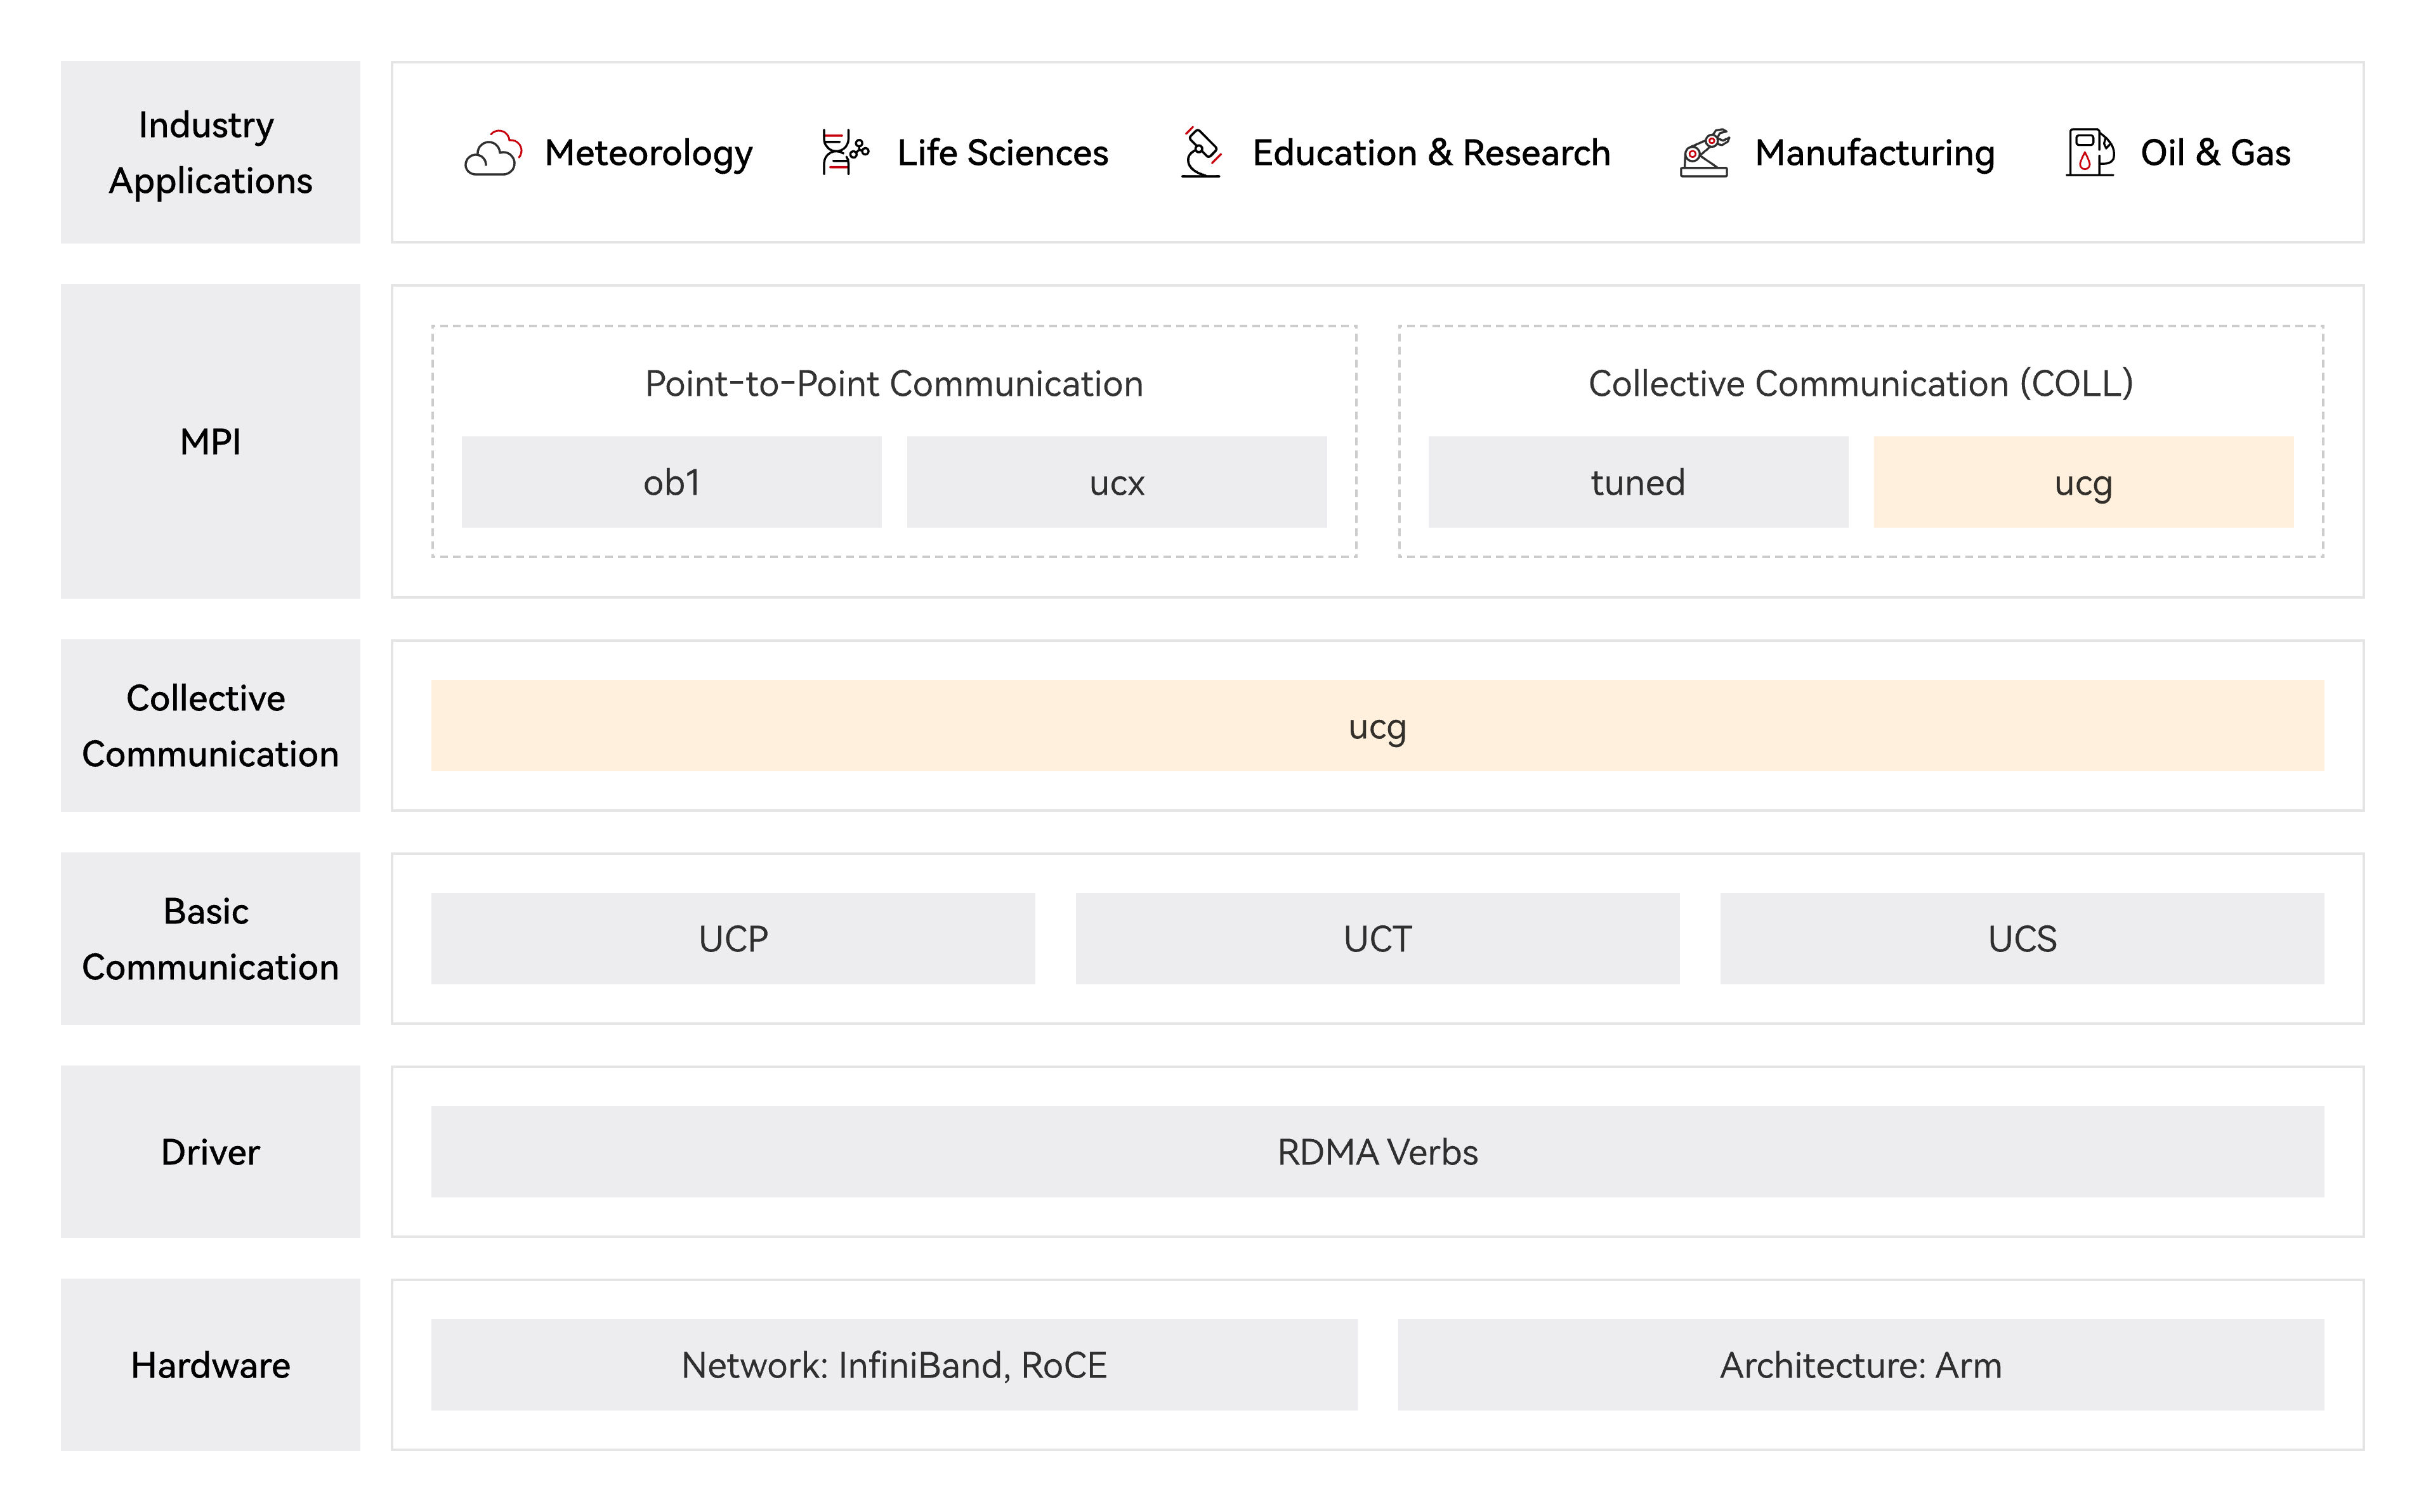2426x1512 pixels.
Task: Click the RDMA Verbs driver bar
Action: [1377, 1152]
